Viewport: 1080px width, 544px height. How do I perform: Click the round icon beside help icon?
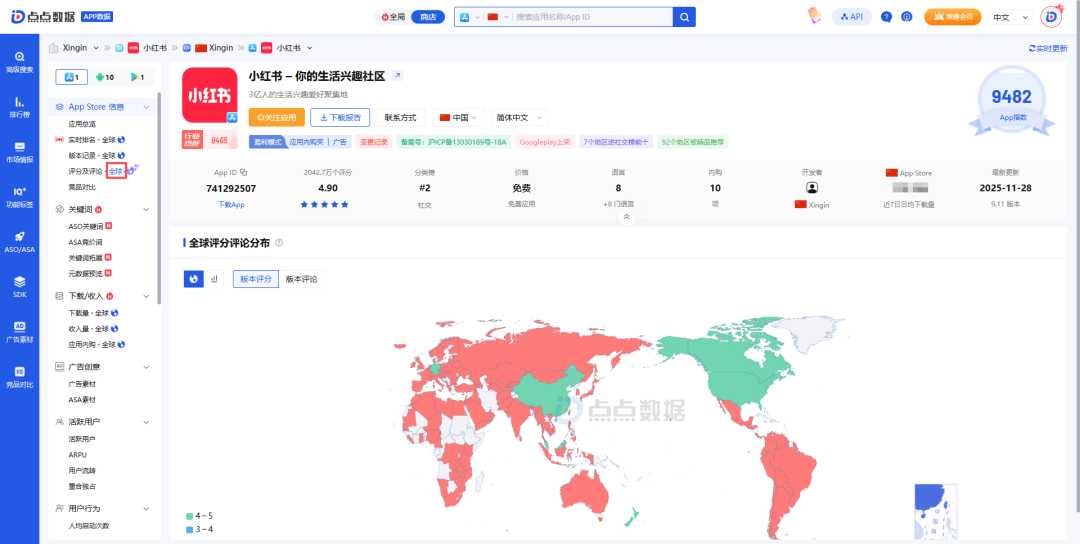pyautogui.click(x=907, y=17)
